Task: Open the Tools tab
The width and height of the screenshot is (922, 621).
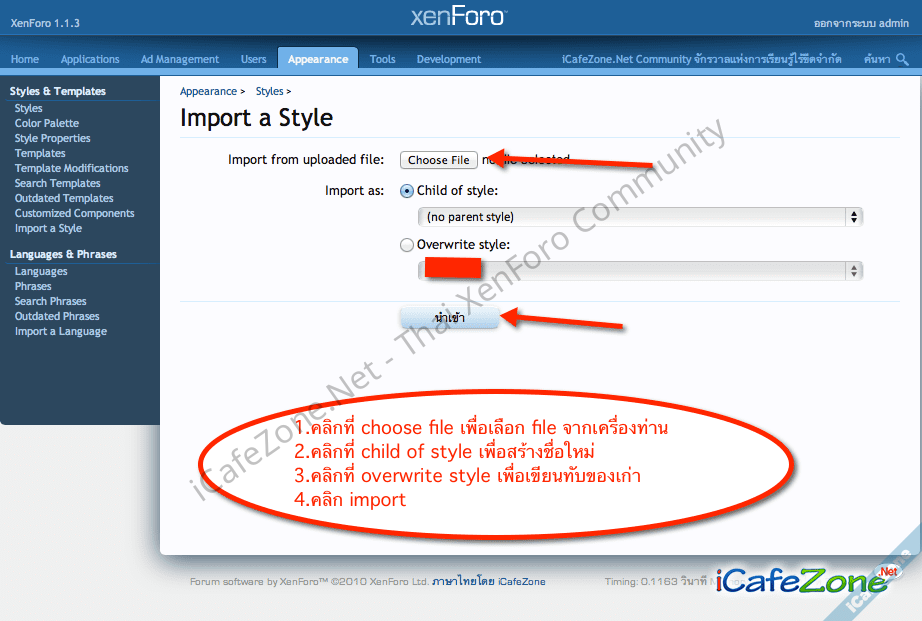Action: pyautogui.click(x=383, y=60)
